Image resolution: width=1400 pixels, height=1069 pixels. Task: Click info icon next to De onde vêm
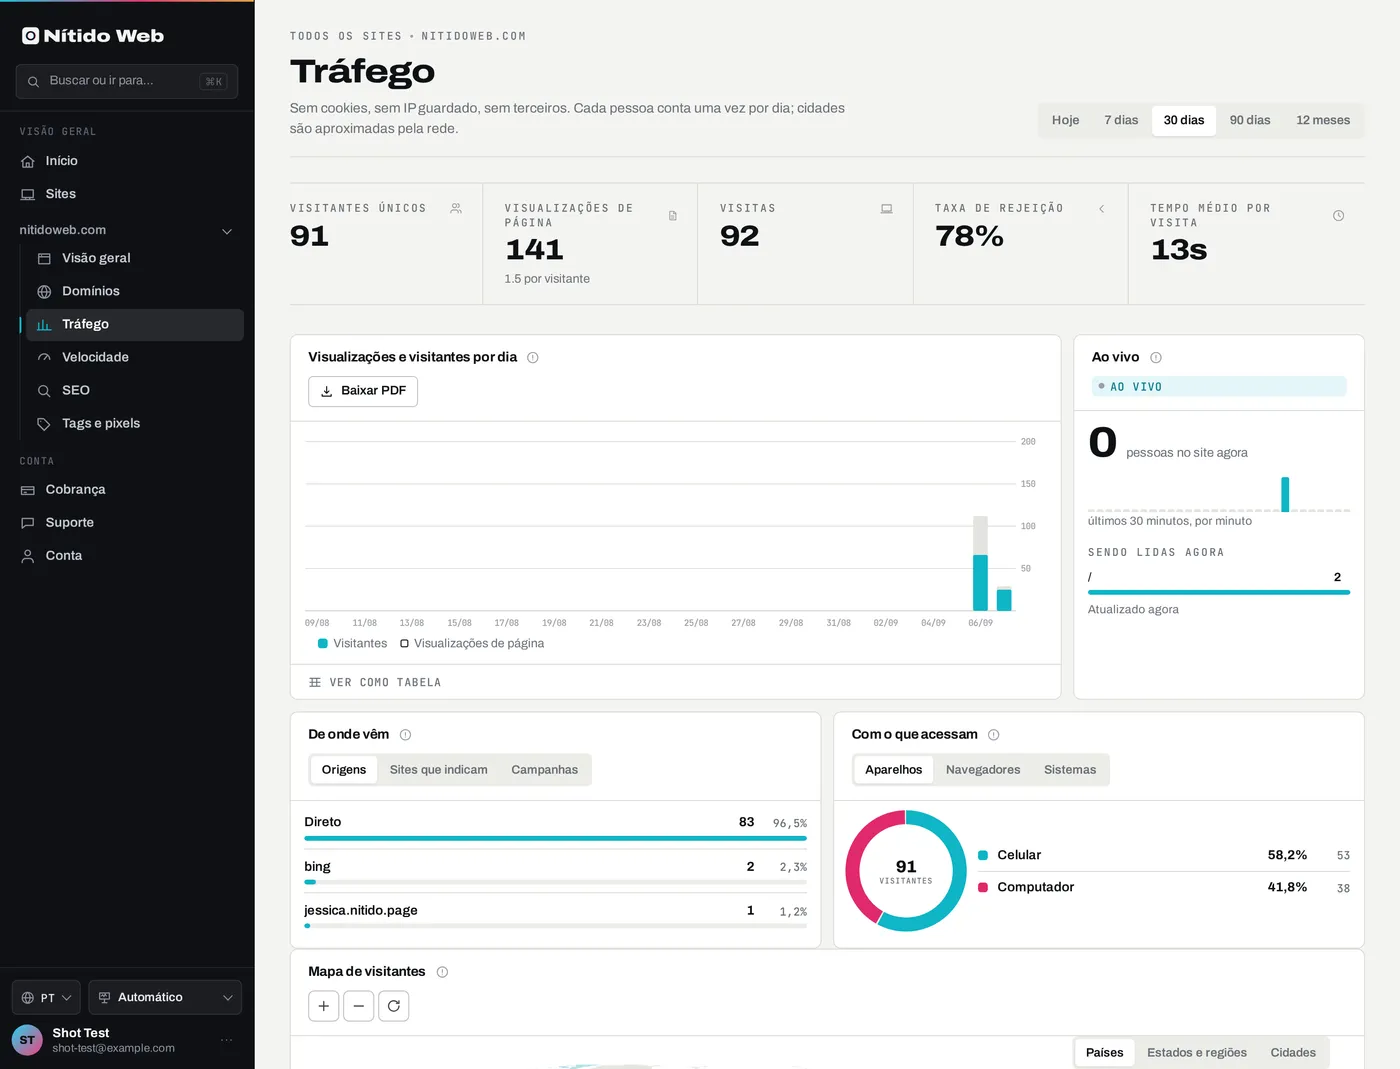405,735
